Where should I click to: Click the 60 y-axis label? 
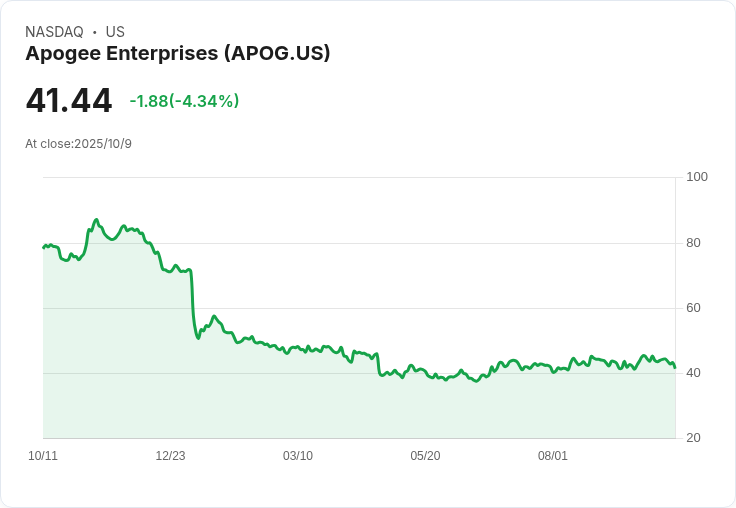point(694,308)
